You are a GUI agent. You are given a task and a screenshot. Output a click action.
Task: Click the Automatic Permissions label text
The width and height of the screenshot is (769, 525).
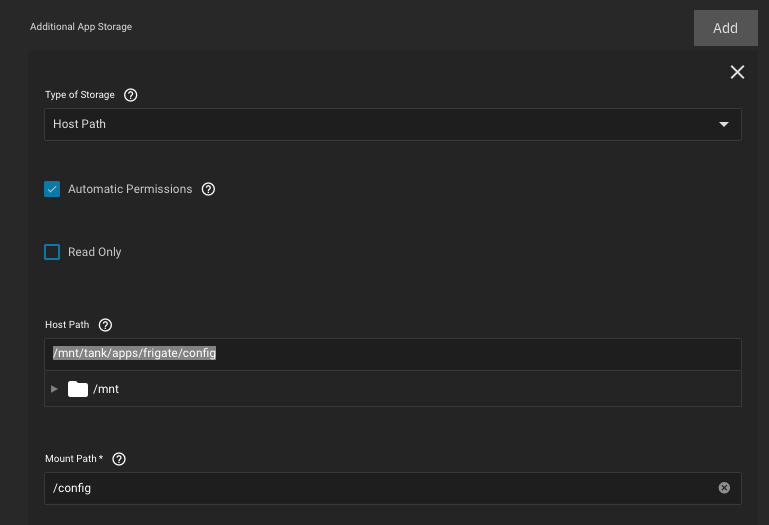(x=130, y=189)
